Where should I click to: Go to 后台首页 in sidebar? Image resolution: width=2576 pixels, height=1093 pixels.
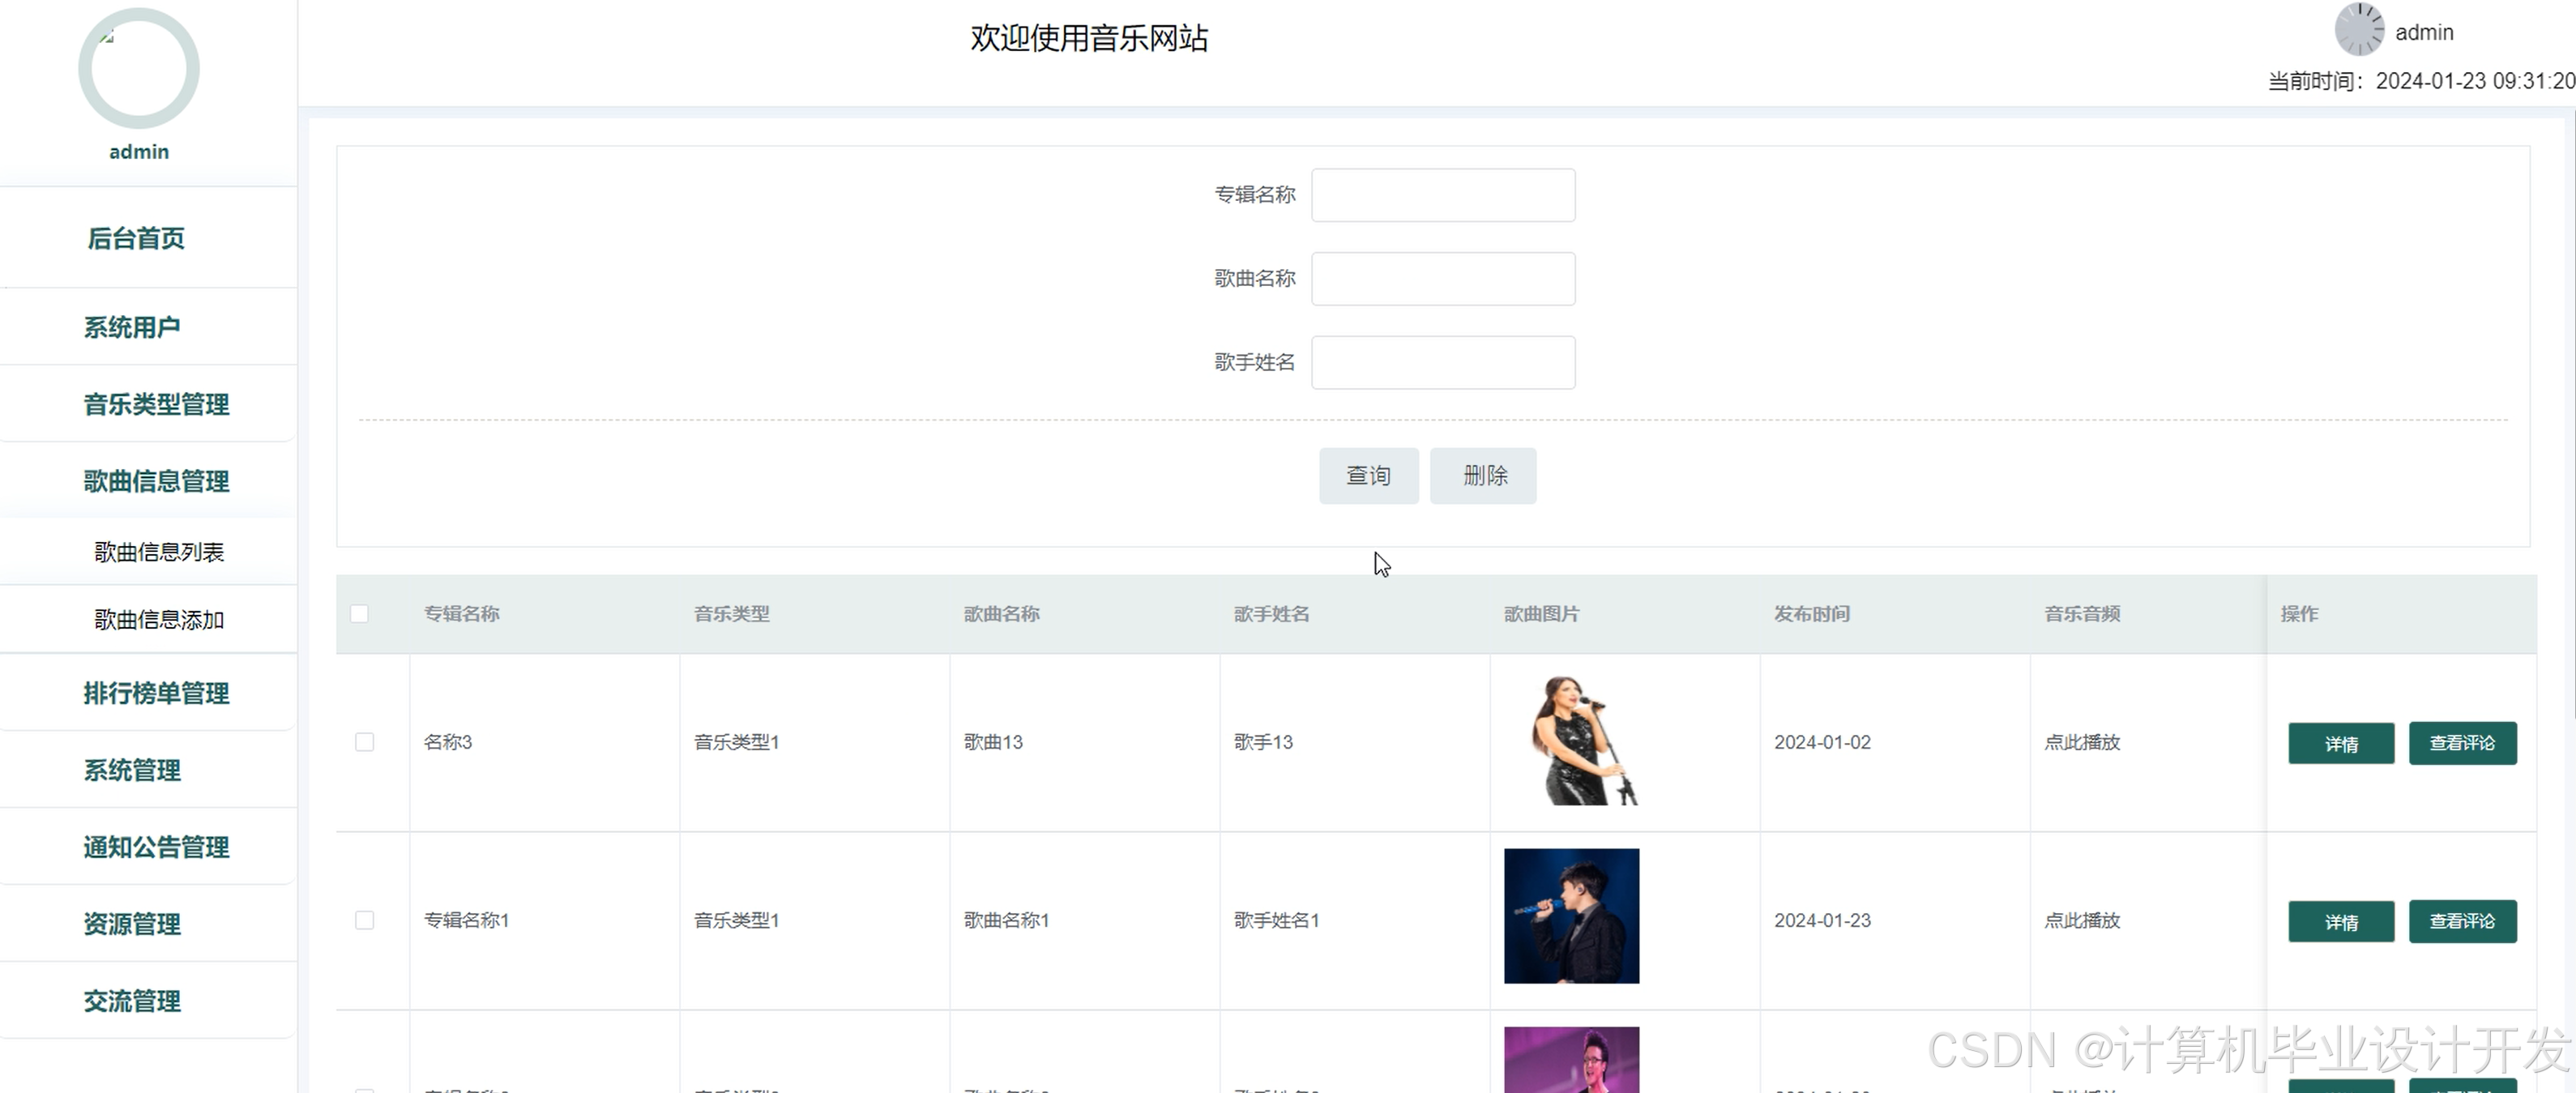click(x=136, y=238)
